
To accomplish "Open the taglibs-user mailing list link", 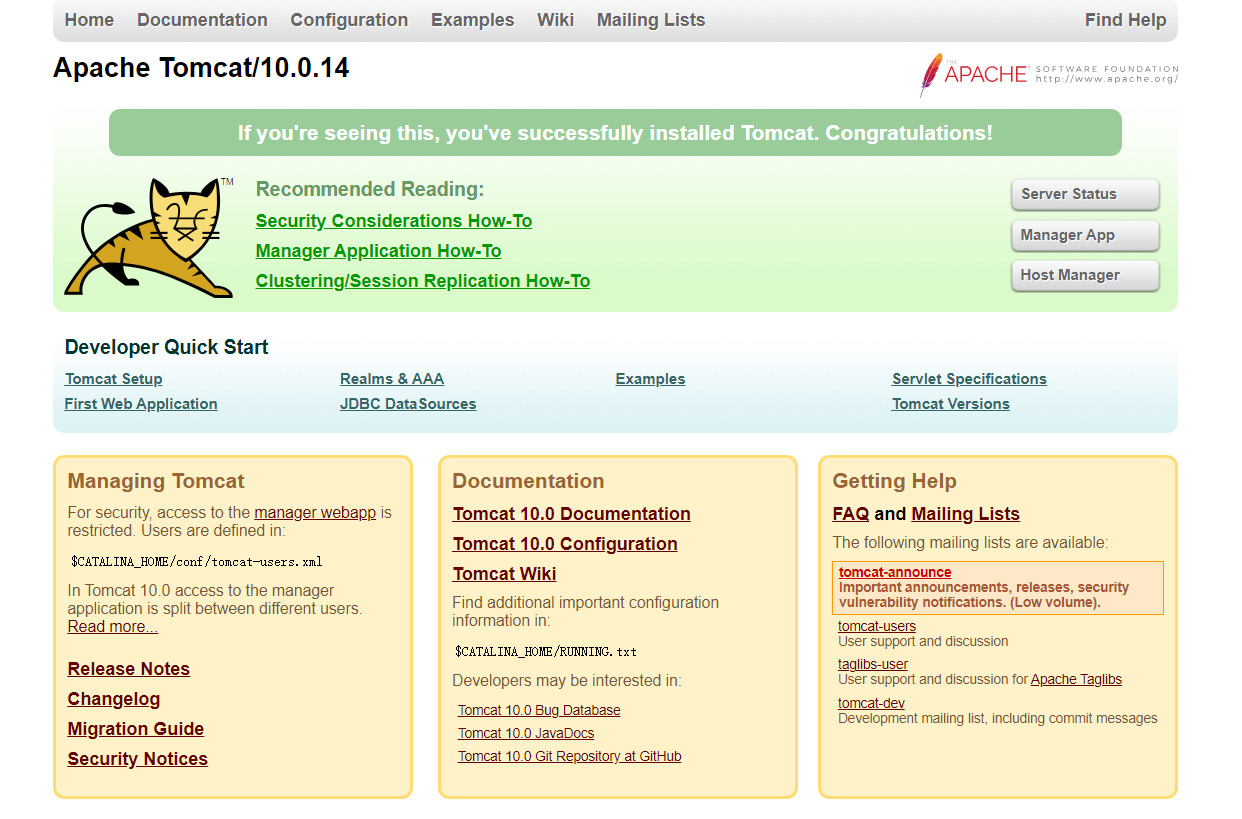I will pyautogui.click(x=873, y=664).
